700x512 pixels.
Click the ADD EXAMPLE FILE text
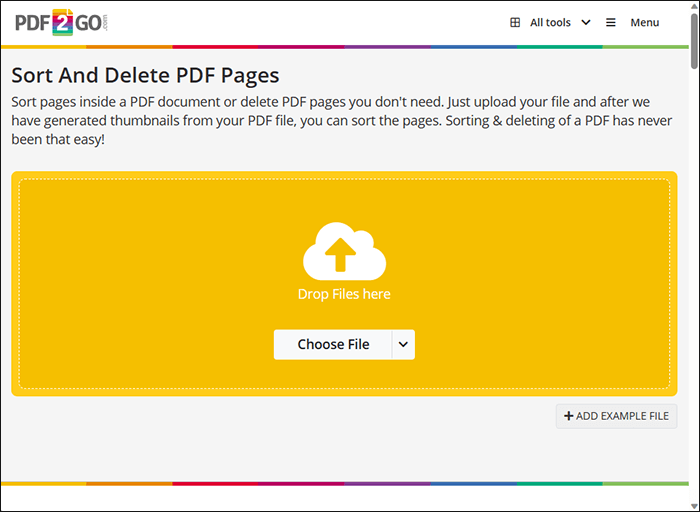(622, 416)
